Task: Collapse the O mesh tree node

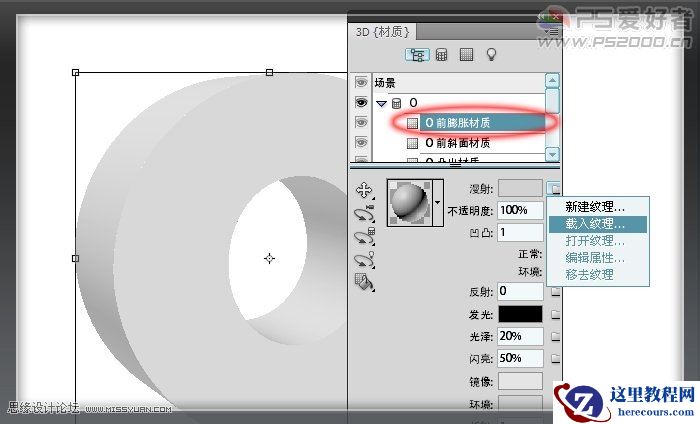Action: click(381, 104)
